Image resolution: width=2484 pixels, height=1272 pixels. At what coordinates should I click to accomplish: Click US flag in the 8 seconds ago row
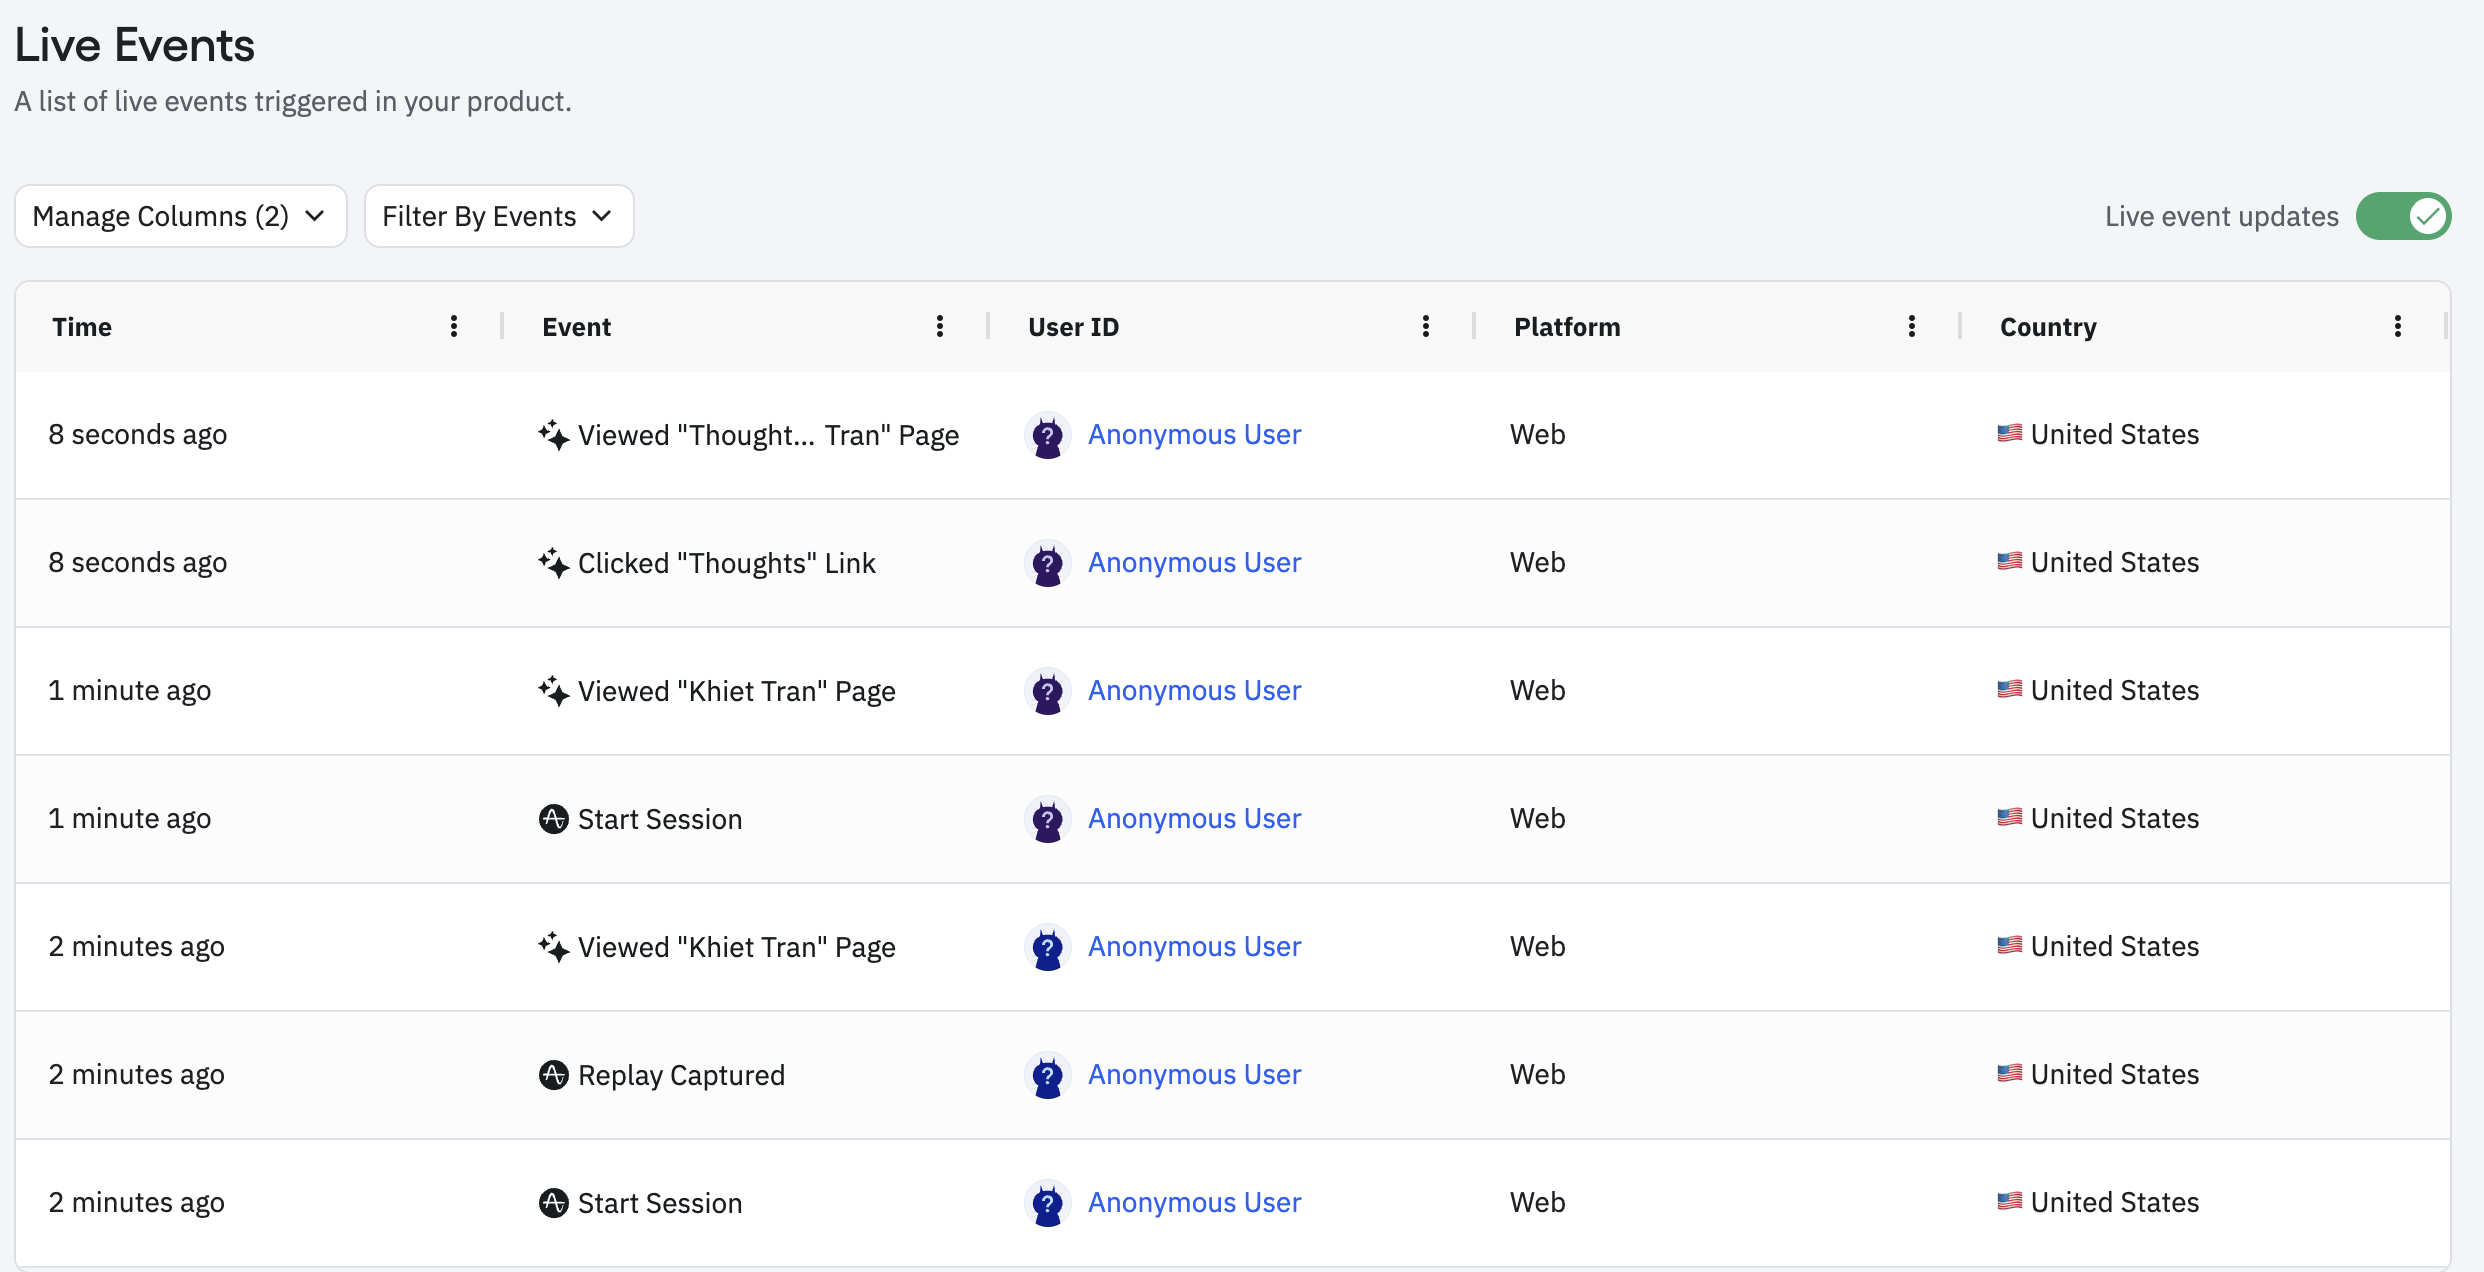(x=2010, y=434)
